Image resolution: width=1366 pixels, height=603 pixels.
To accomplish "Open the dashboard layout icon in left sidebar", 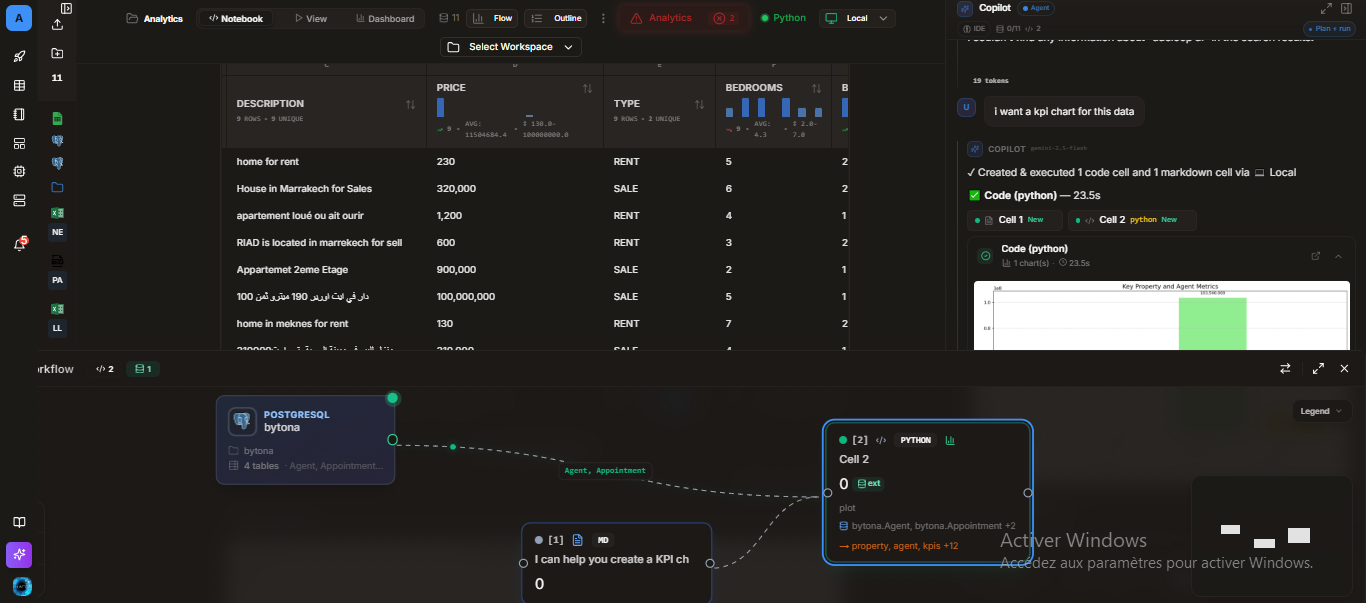I will click(x=19, y=143).
